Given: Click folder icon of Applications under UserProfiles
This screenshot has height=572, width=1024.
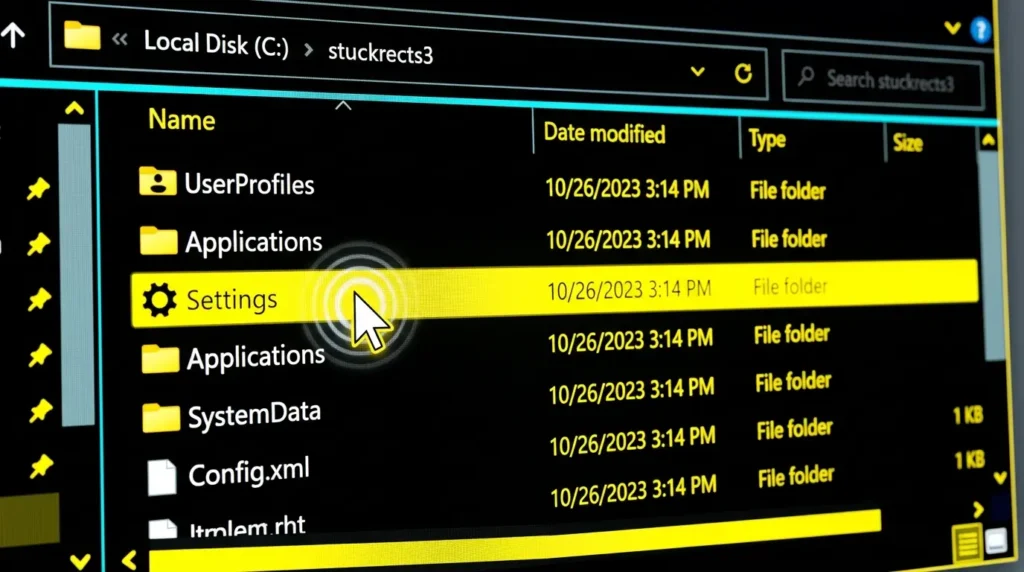Looking at the screenshot, I should [x=159, y=240].
